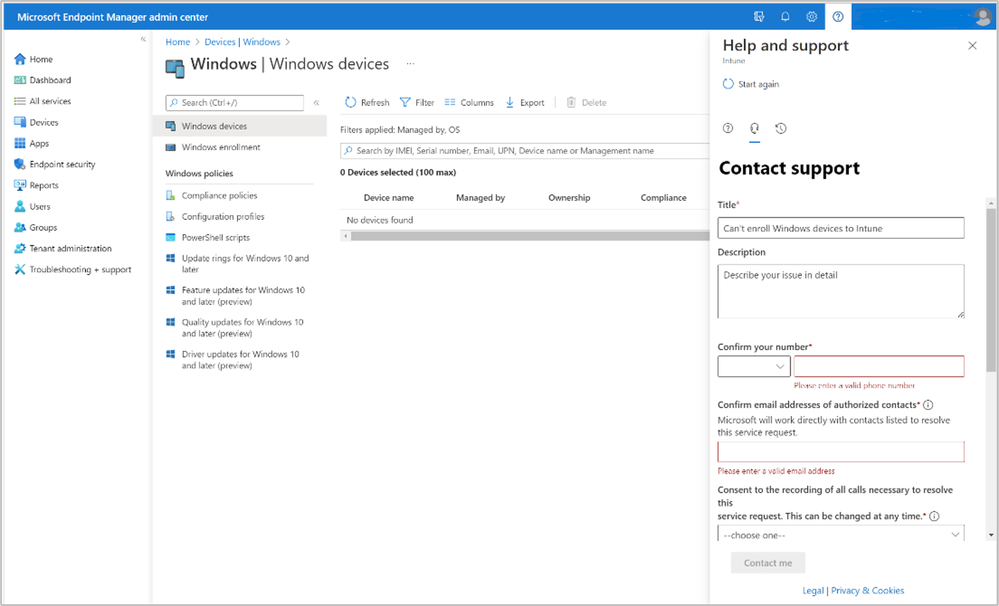Click the blade Search (Ctrl+/) box
The width and height of the screenshot is (999, 606).
pyautogui.click(x=234, y=103)
